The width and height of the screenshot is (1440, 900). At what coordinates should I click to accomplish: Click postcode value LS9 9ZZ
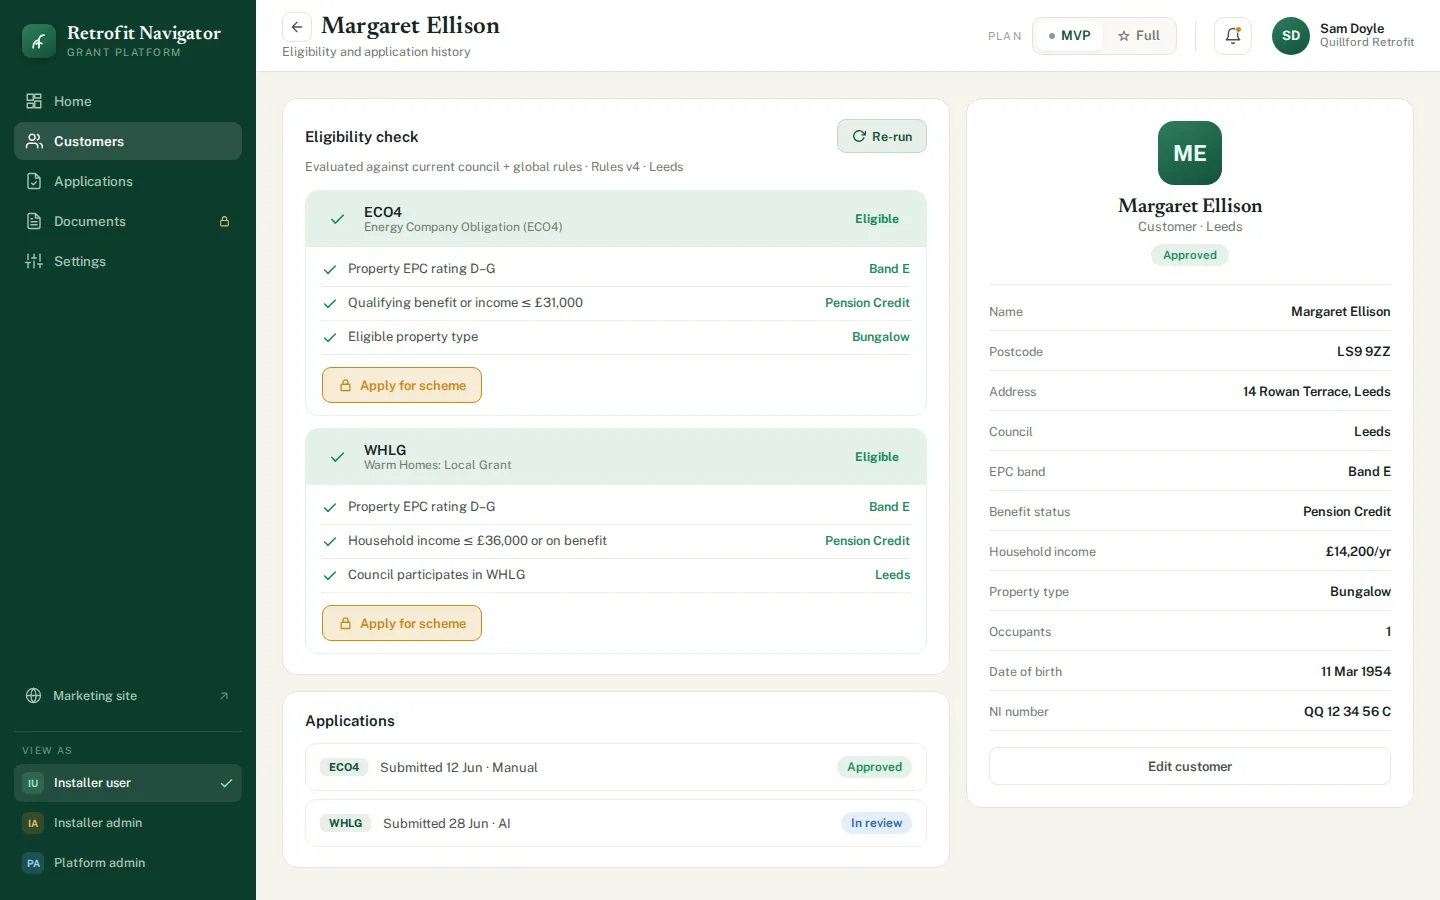click(x=1364, y=352)
